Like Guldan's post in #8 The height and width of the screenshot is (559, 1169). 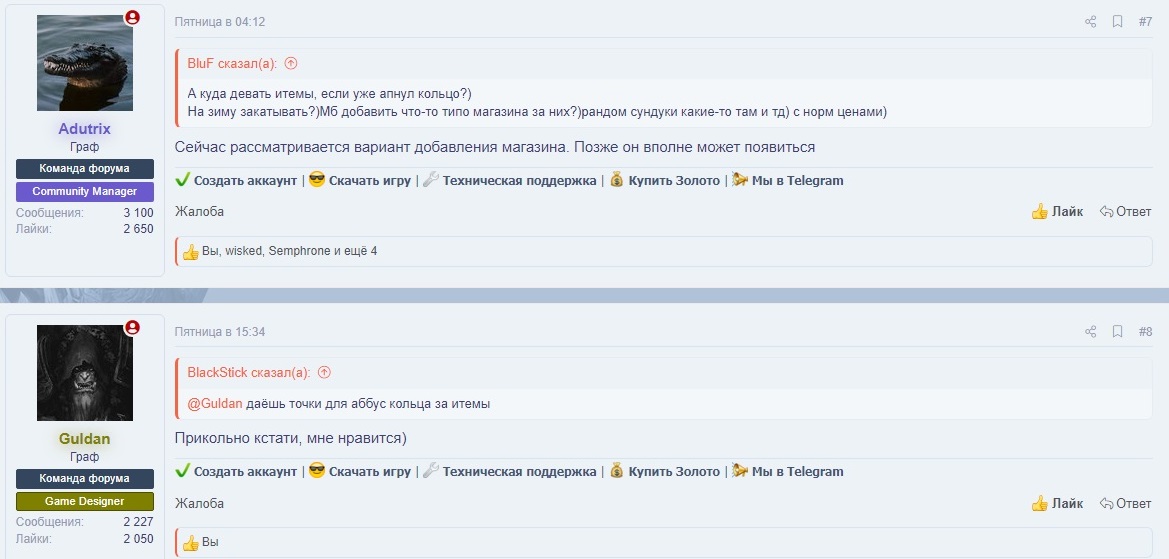[x=1057, y=503]
